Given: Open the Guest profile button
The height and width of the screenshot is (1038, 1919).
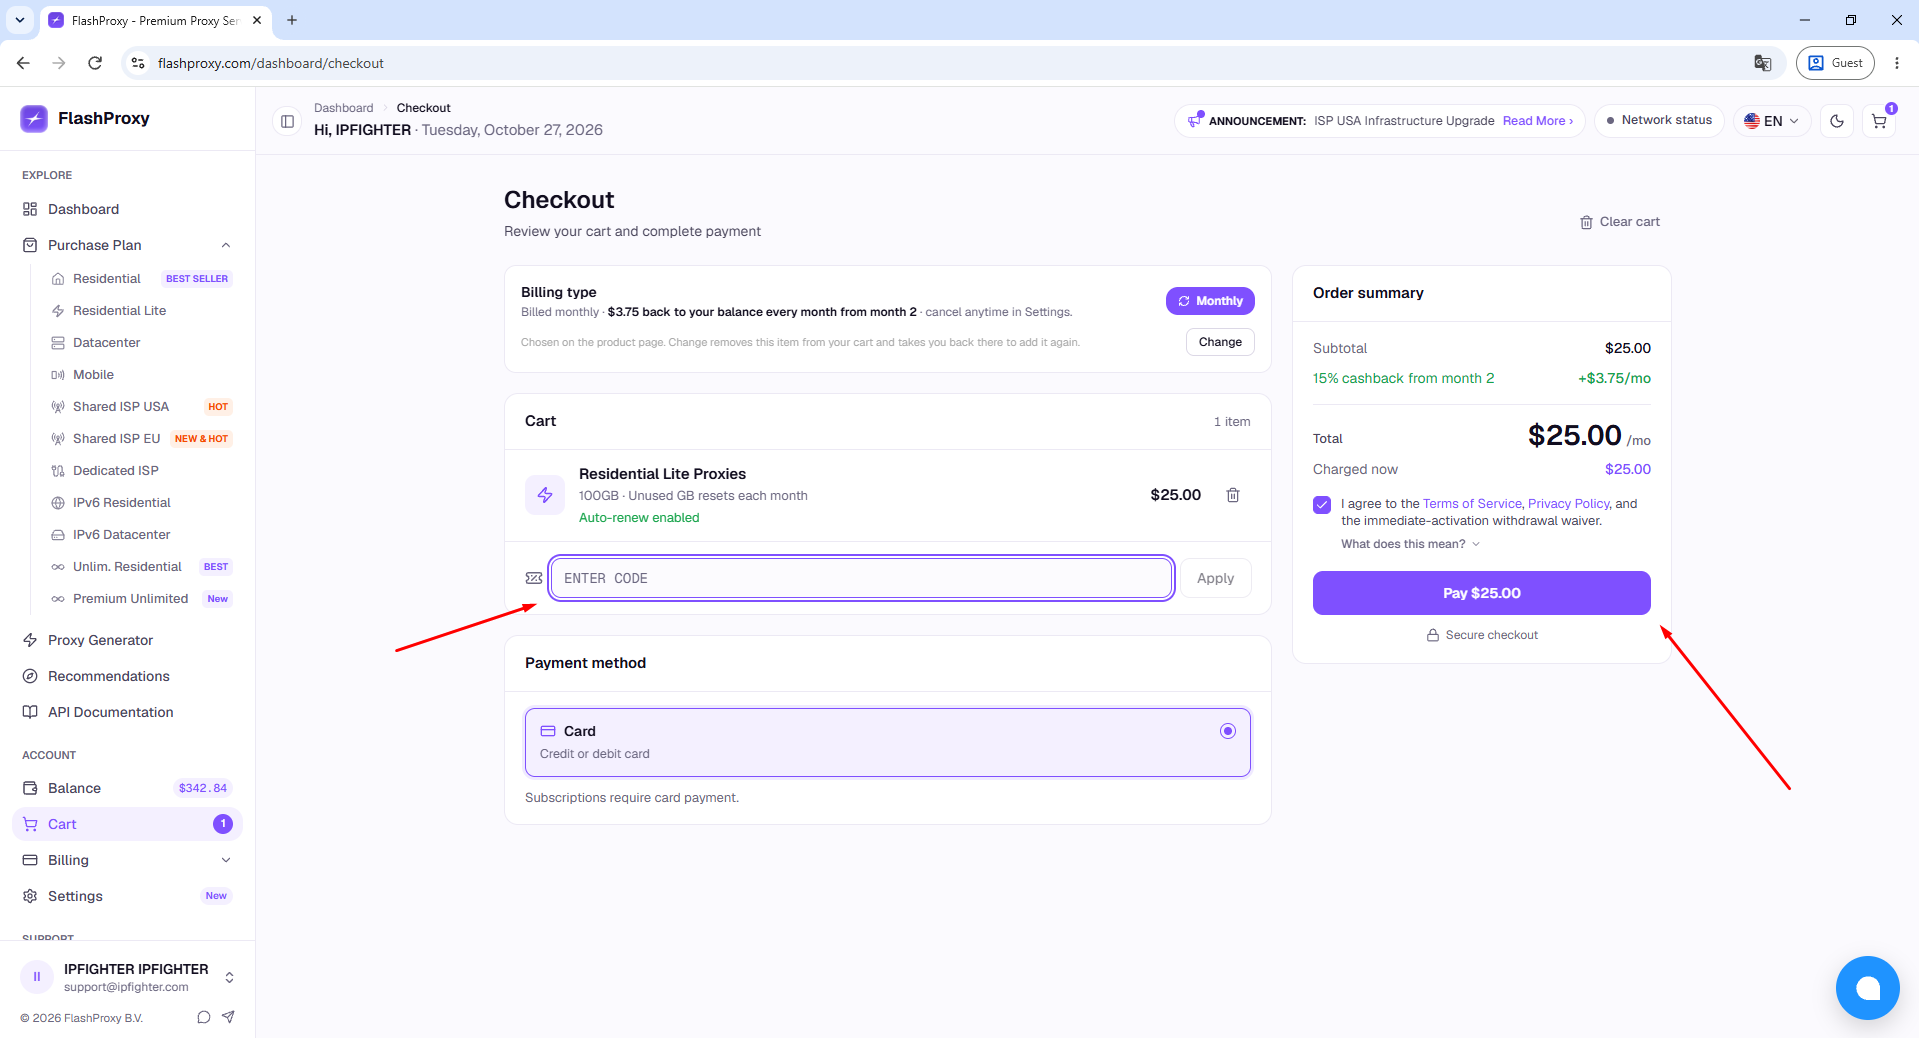Looking at the screenshot, I should pos(1835,63).
